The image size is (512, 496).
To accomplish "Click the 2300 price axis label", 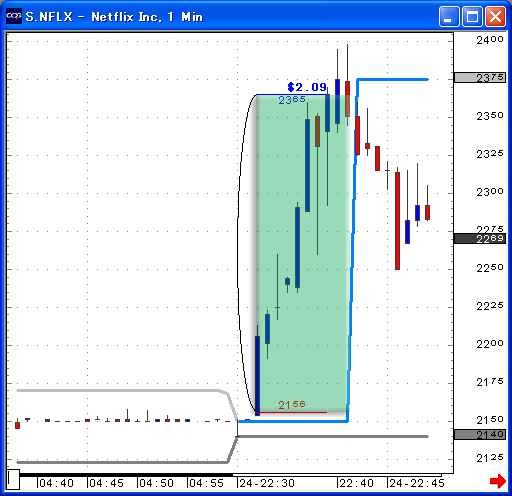I will [x=490, y=192].
